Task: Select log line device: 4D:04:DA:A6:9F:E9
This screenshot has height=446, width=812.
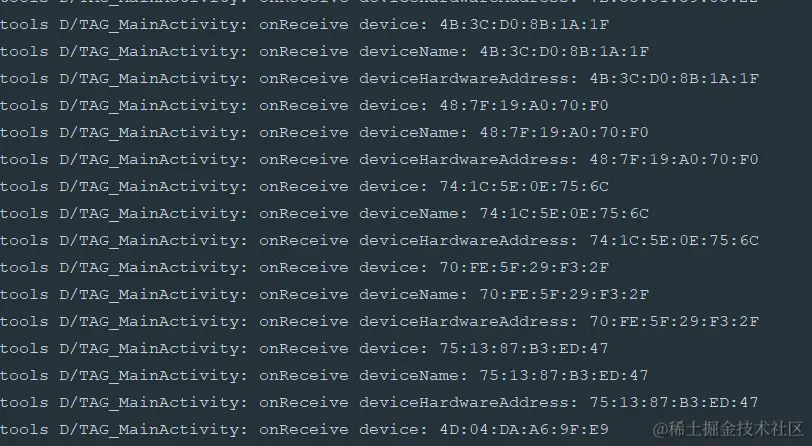Action: (304, 429)
